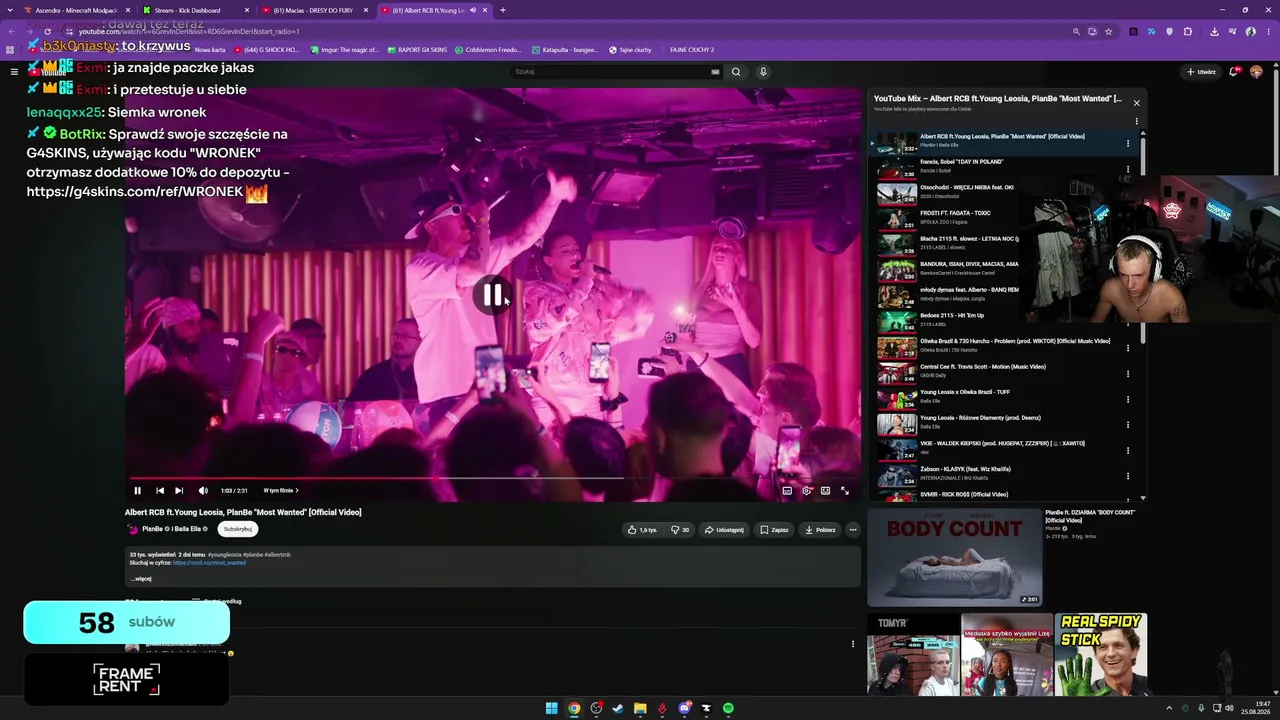Open options for 'Central Cee' playlist row
The height and width of the screenshot is (720, 1280).
pos(1128,374)
